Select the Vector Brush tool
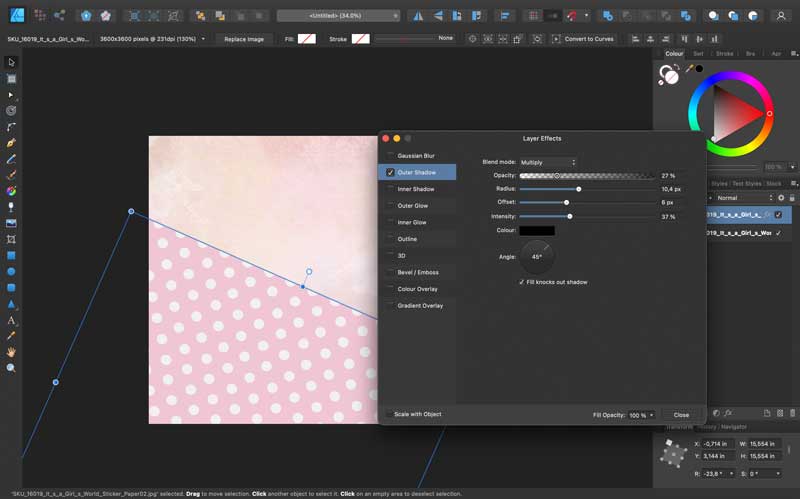 [11, 175]
